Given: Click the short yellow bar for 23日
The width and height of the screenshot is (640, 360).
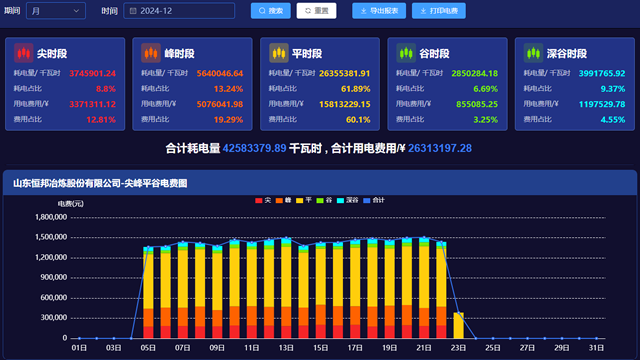Looking at the screenshot, I should coord(458,326).
